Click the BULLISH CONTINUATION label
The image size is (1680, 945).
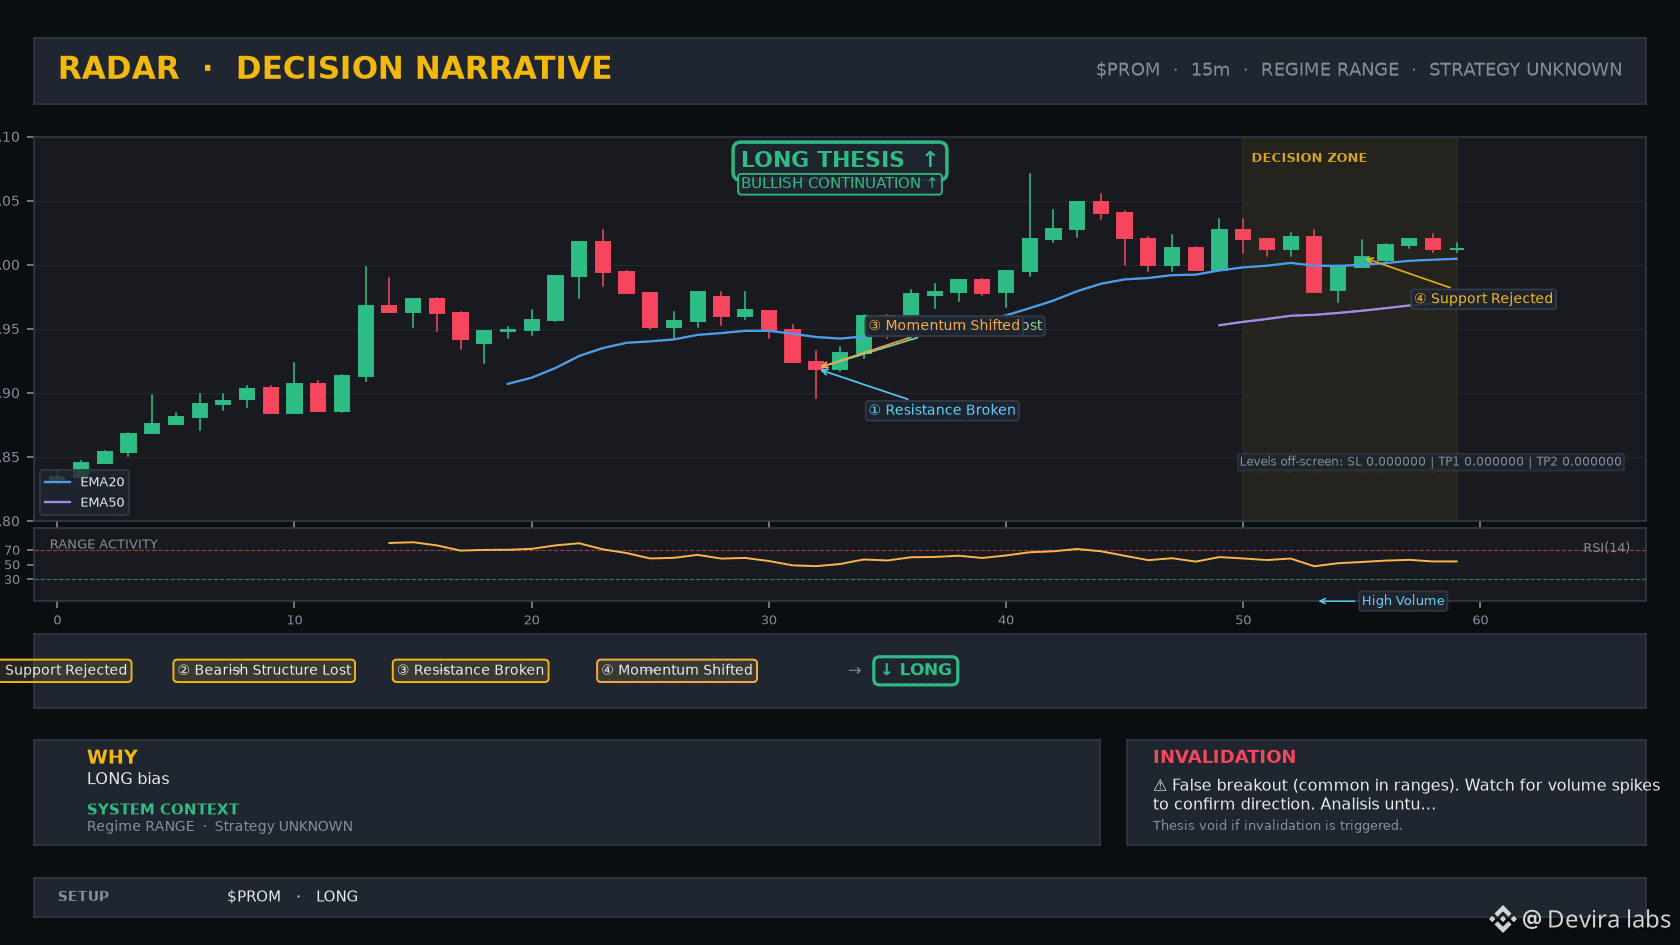click(839, 183)
